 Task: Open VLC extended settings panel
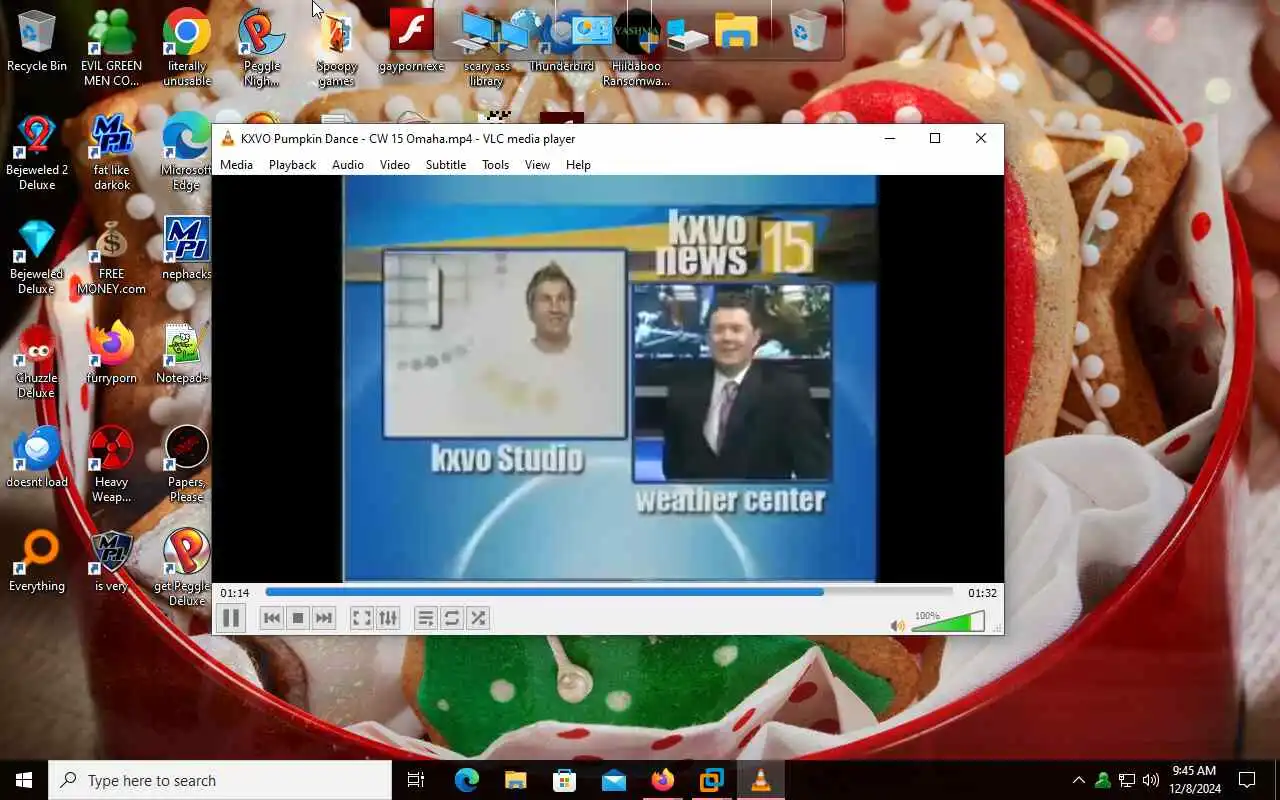pyautogui.click(x=388, y=619)
